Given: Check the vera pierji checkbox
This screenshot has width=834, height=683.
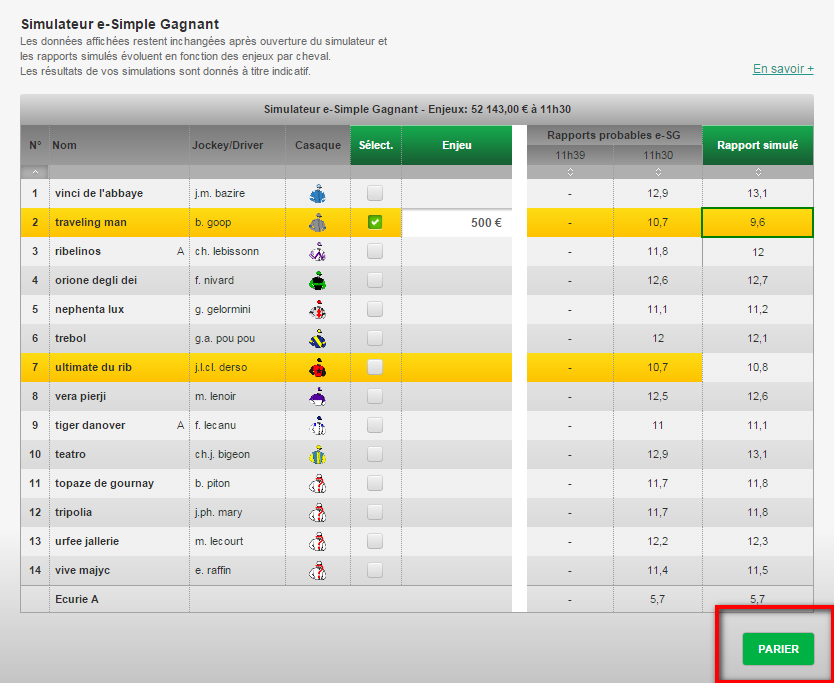Looking at the screenshot, I should click(x=375, y=396).
